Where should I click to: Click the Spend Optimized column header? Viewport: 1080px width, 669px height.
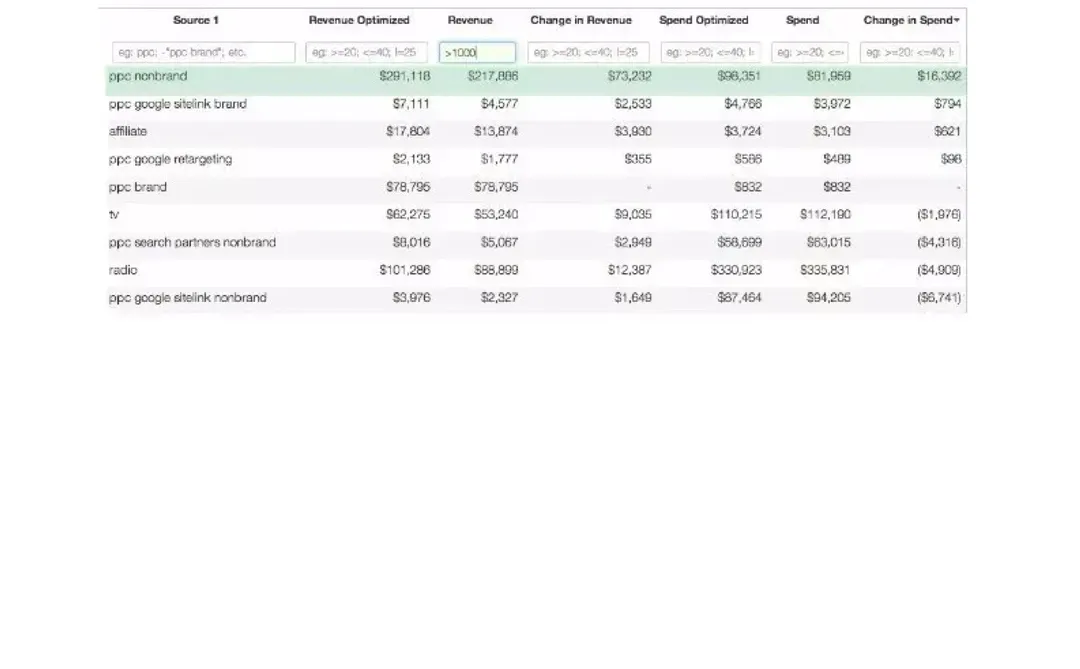pos(703,20)
